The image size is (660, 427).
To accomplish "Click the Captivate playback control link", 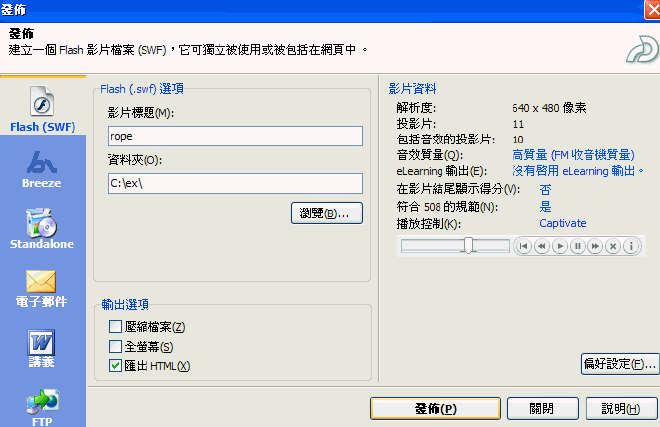I will click(x=563, y=223).
